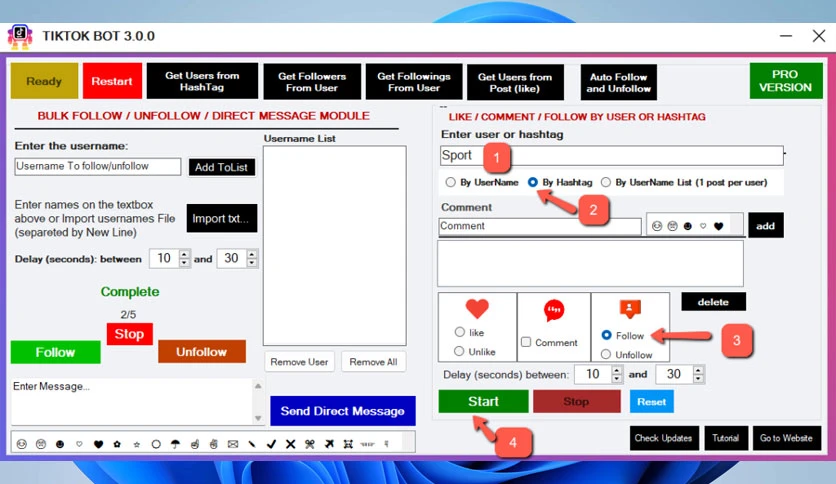
Task: Insert the umbrella symbol from bottom emoji bar
Action: pyautogui.click(x=175, y=444)
